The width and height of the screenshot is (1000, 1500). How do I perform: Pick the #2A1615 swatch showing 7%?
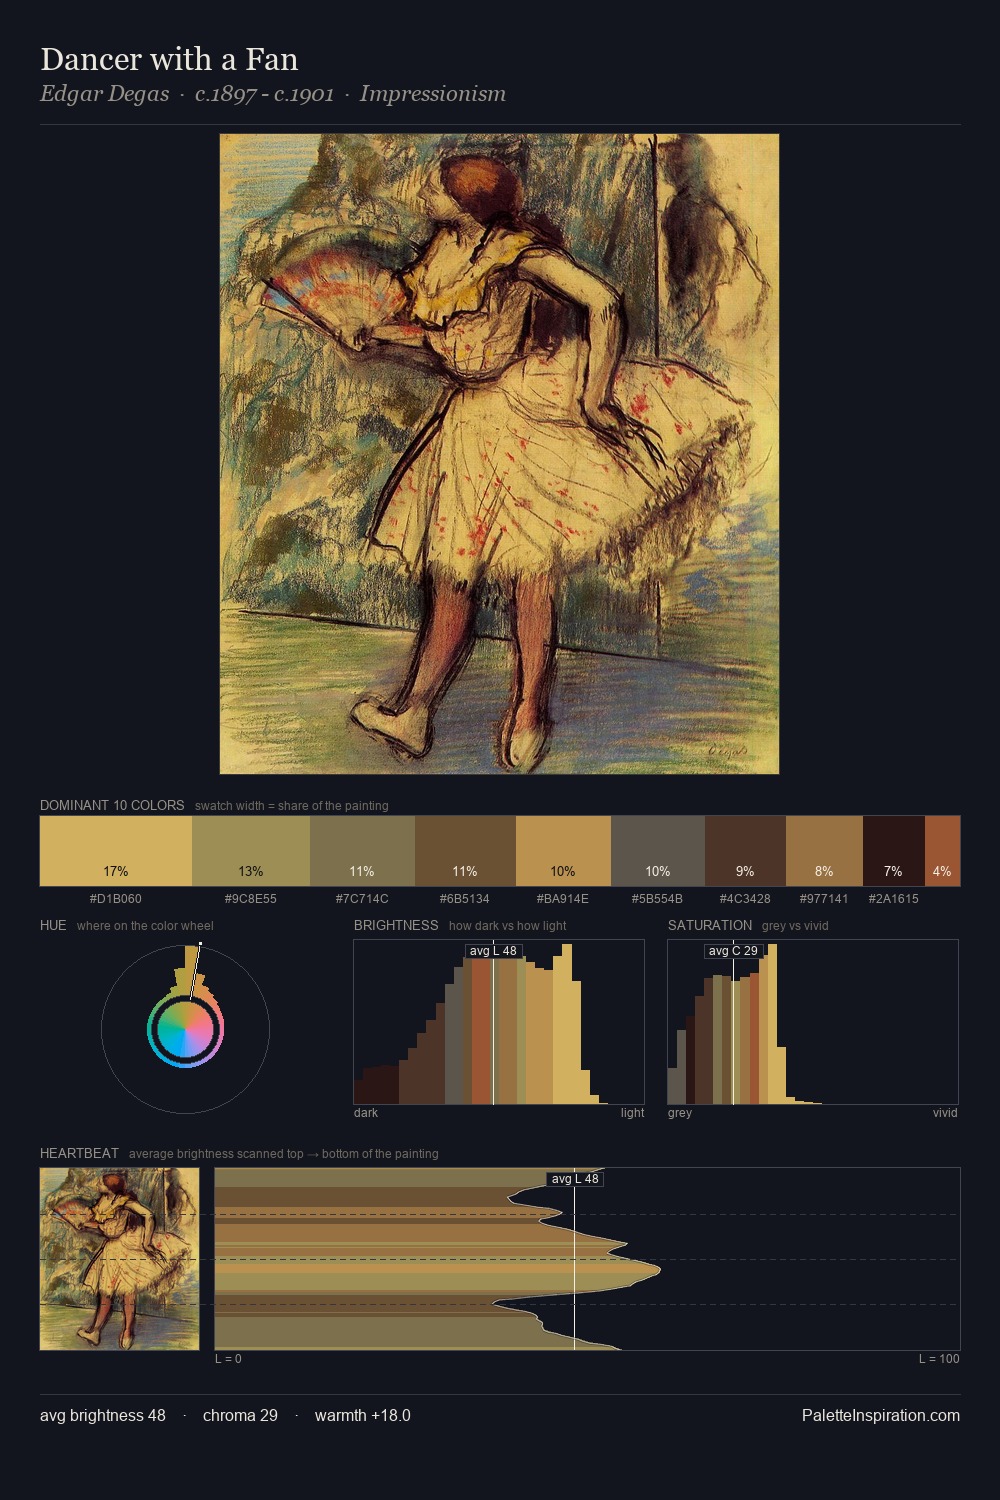click(x=894, y=851)
